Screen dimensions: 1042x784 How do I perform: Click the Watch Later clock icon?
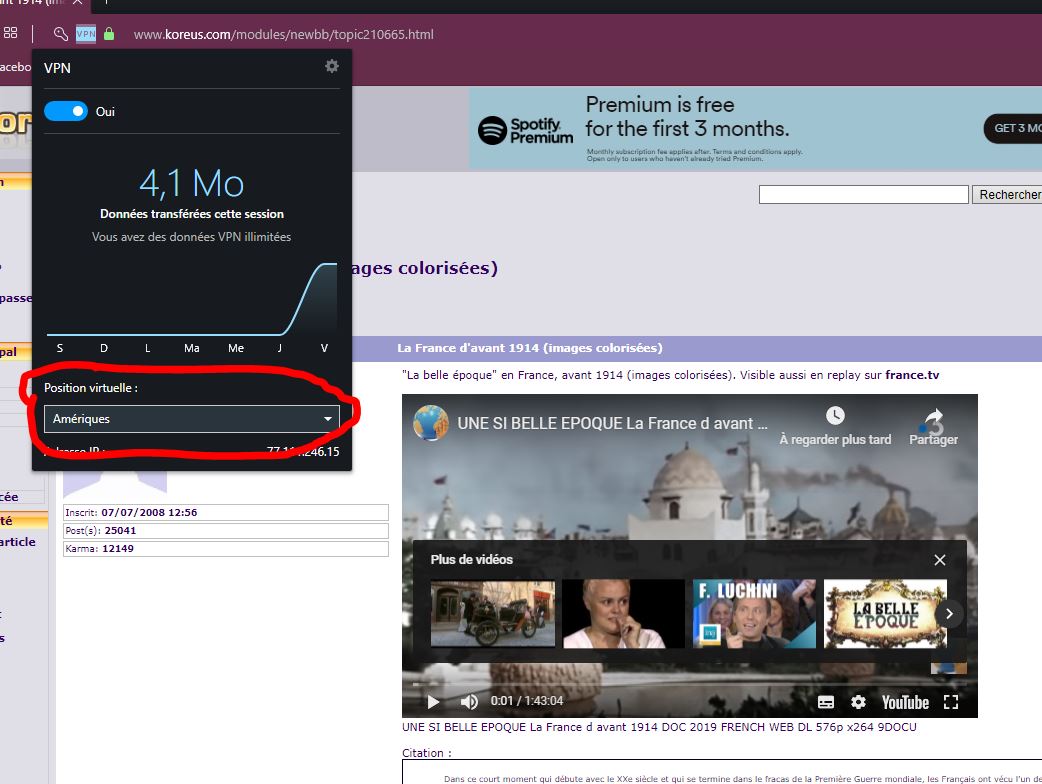[835, 416]
